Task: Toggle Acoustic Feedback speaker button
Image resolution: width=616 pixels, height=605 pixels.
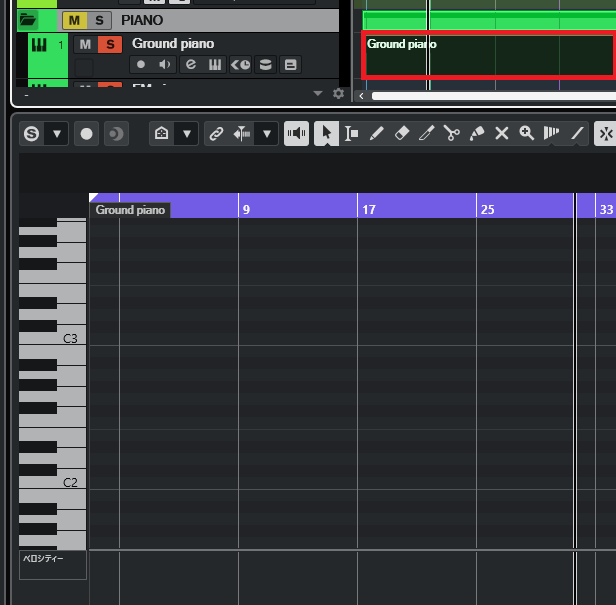Action: tap(297, 134)
